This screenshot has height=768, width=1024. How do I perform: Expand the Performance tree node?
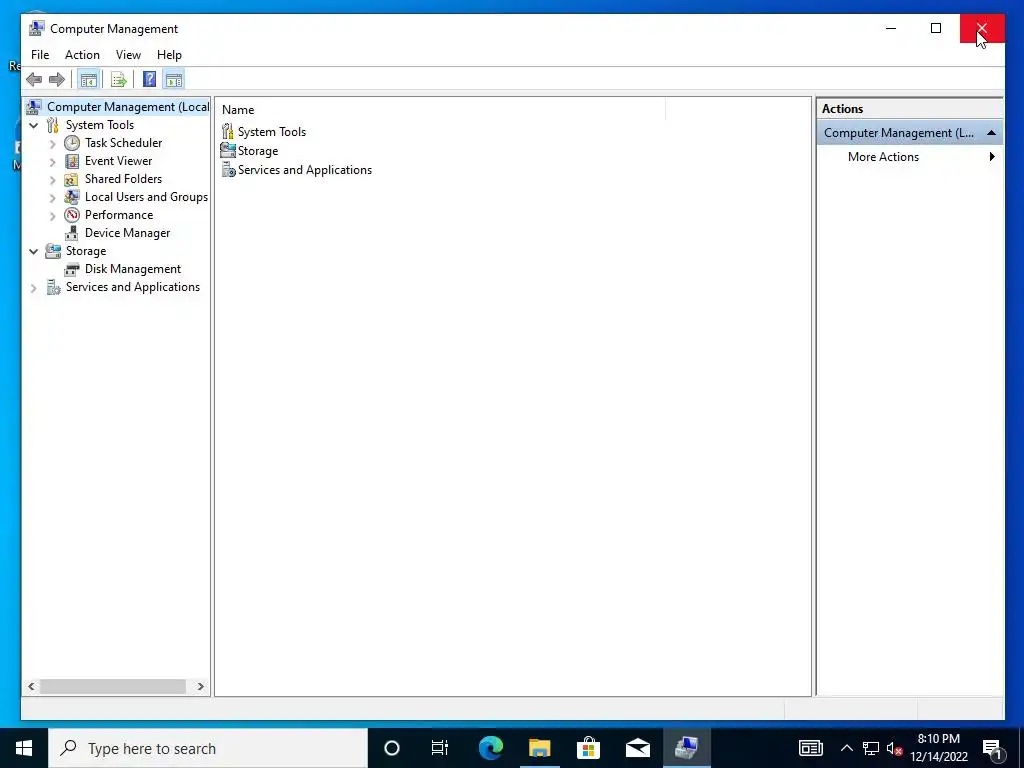point(53,215)
